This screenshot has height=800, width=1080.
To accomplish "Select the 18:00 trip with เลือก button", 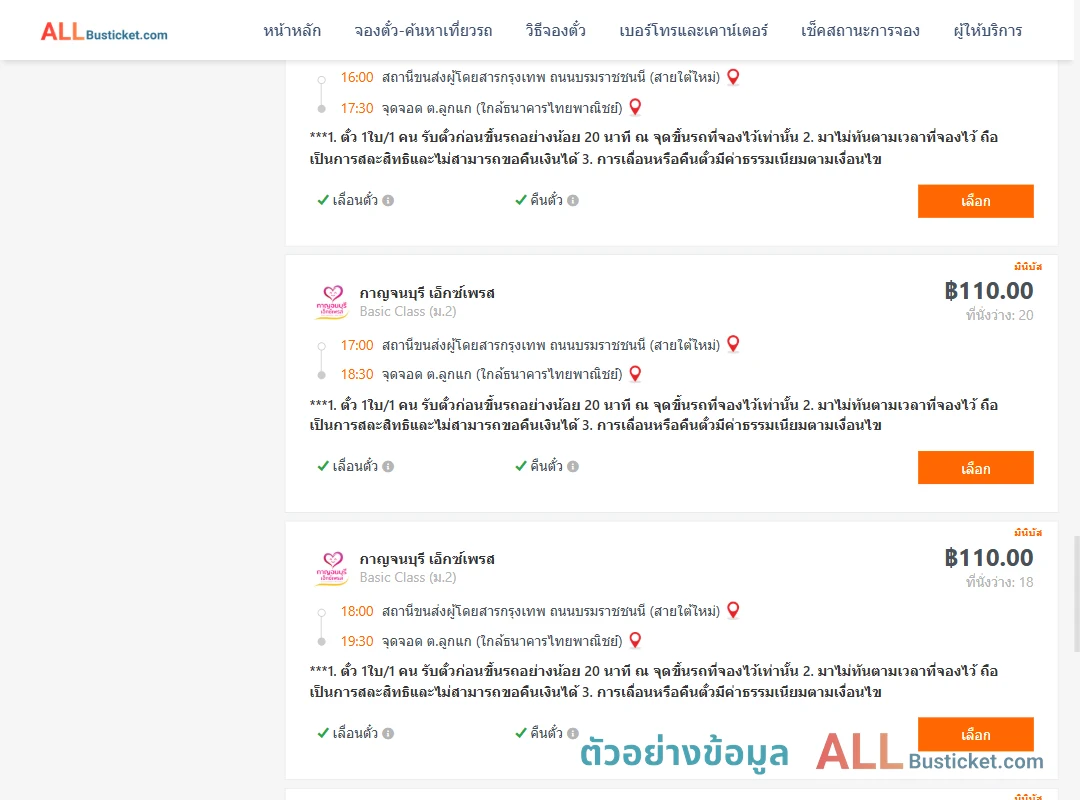I will click(x=975, y=734).
